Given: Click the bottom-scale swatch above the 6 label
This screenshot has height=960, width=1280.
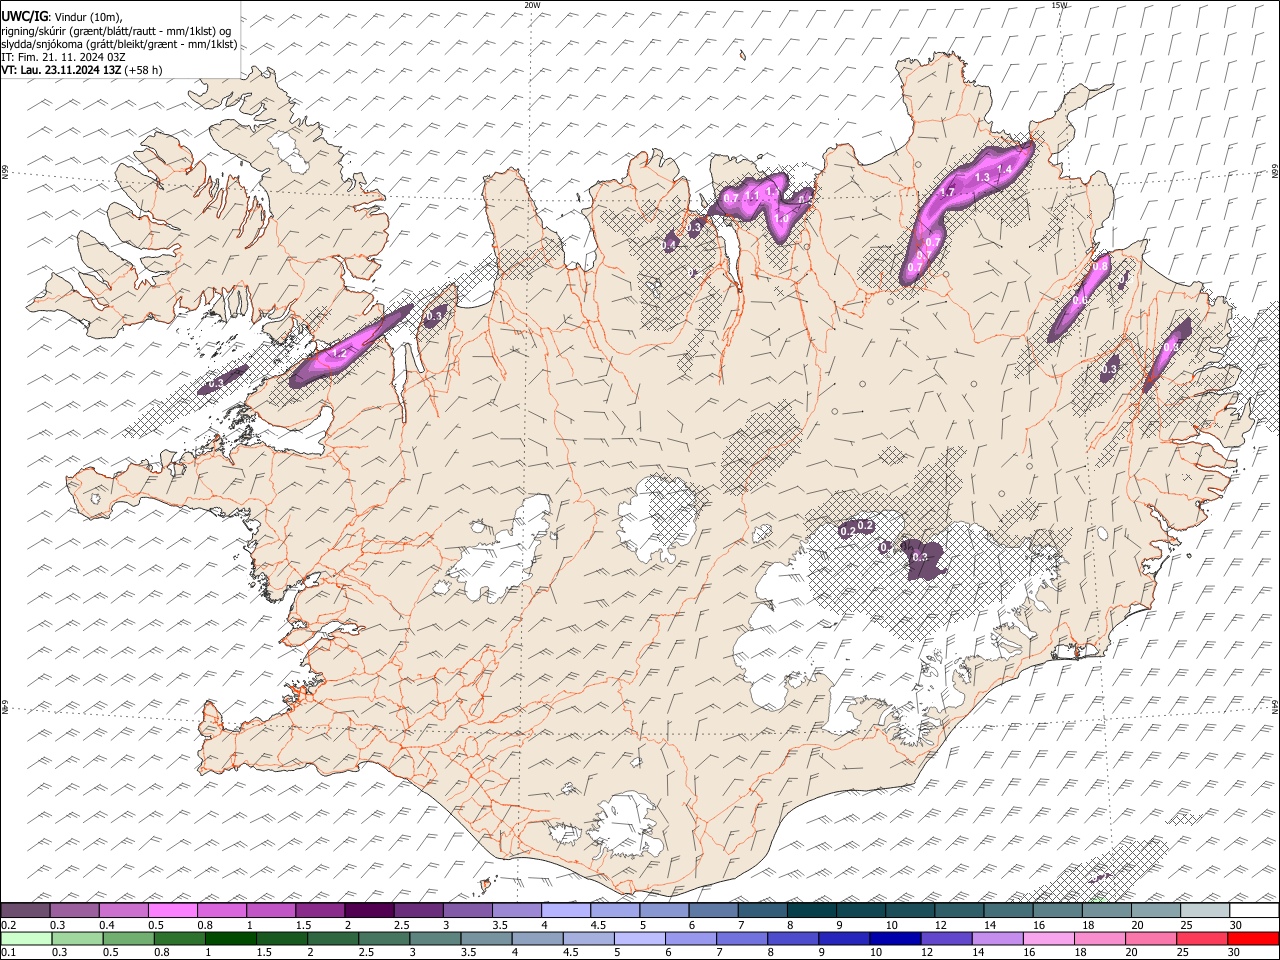Looking at the screenshot, I should pyautogui.click(x=690, y=938).
